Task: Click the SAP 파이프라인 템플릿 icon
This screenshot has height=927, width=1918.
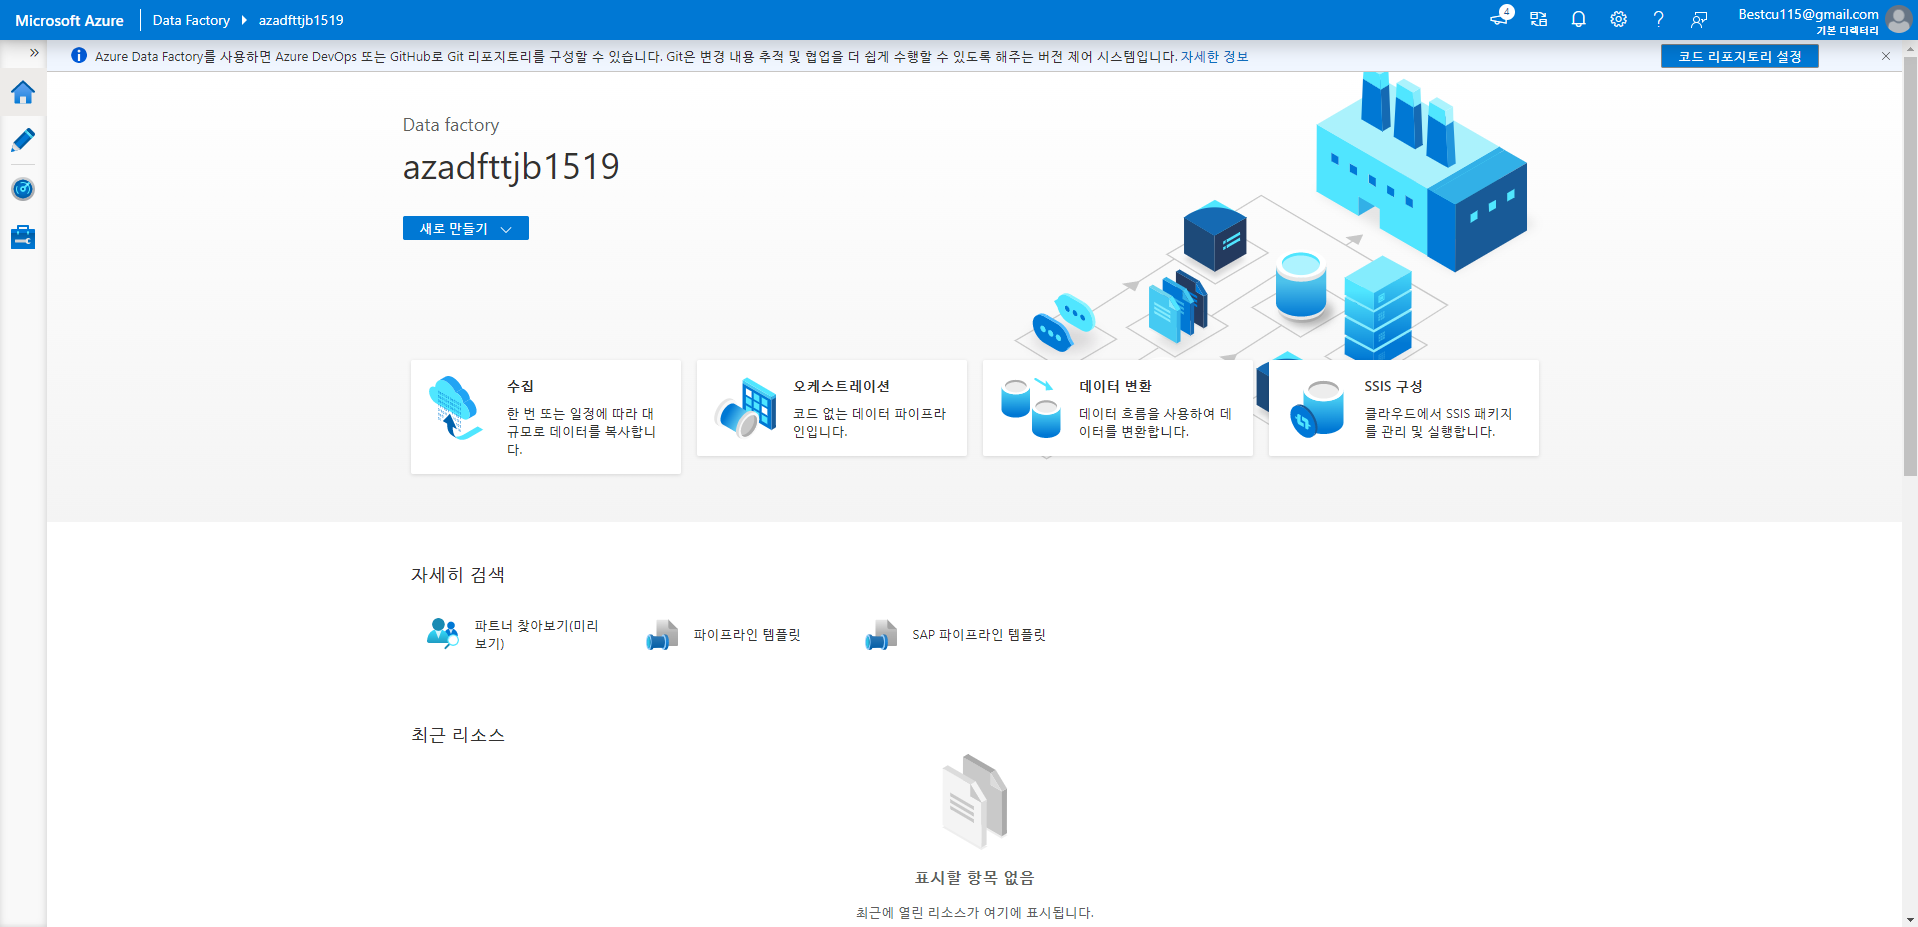Action: point(881,634)
